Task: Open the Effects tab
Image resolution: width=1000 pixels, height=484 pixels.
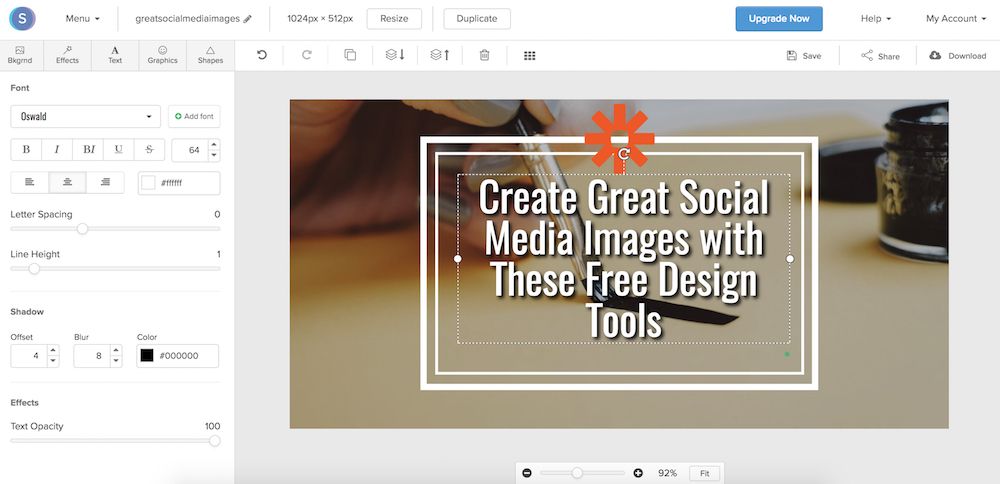Action: [x=67, y=55]
